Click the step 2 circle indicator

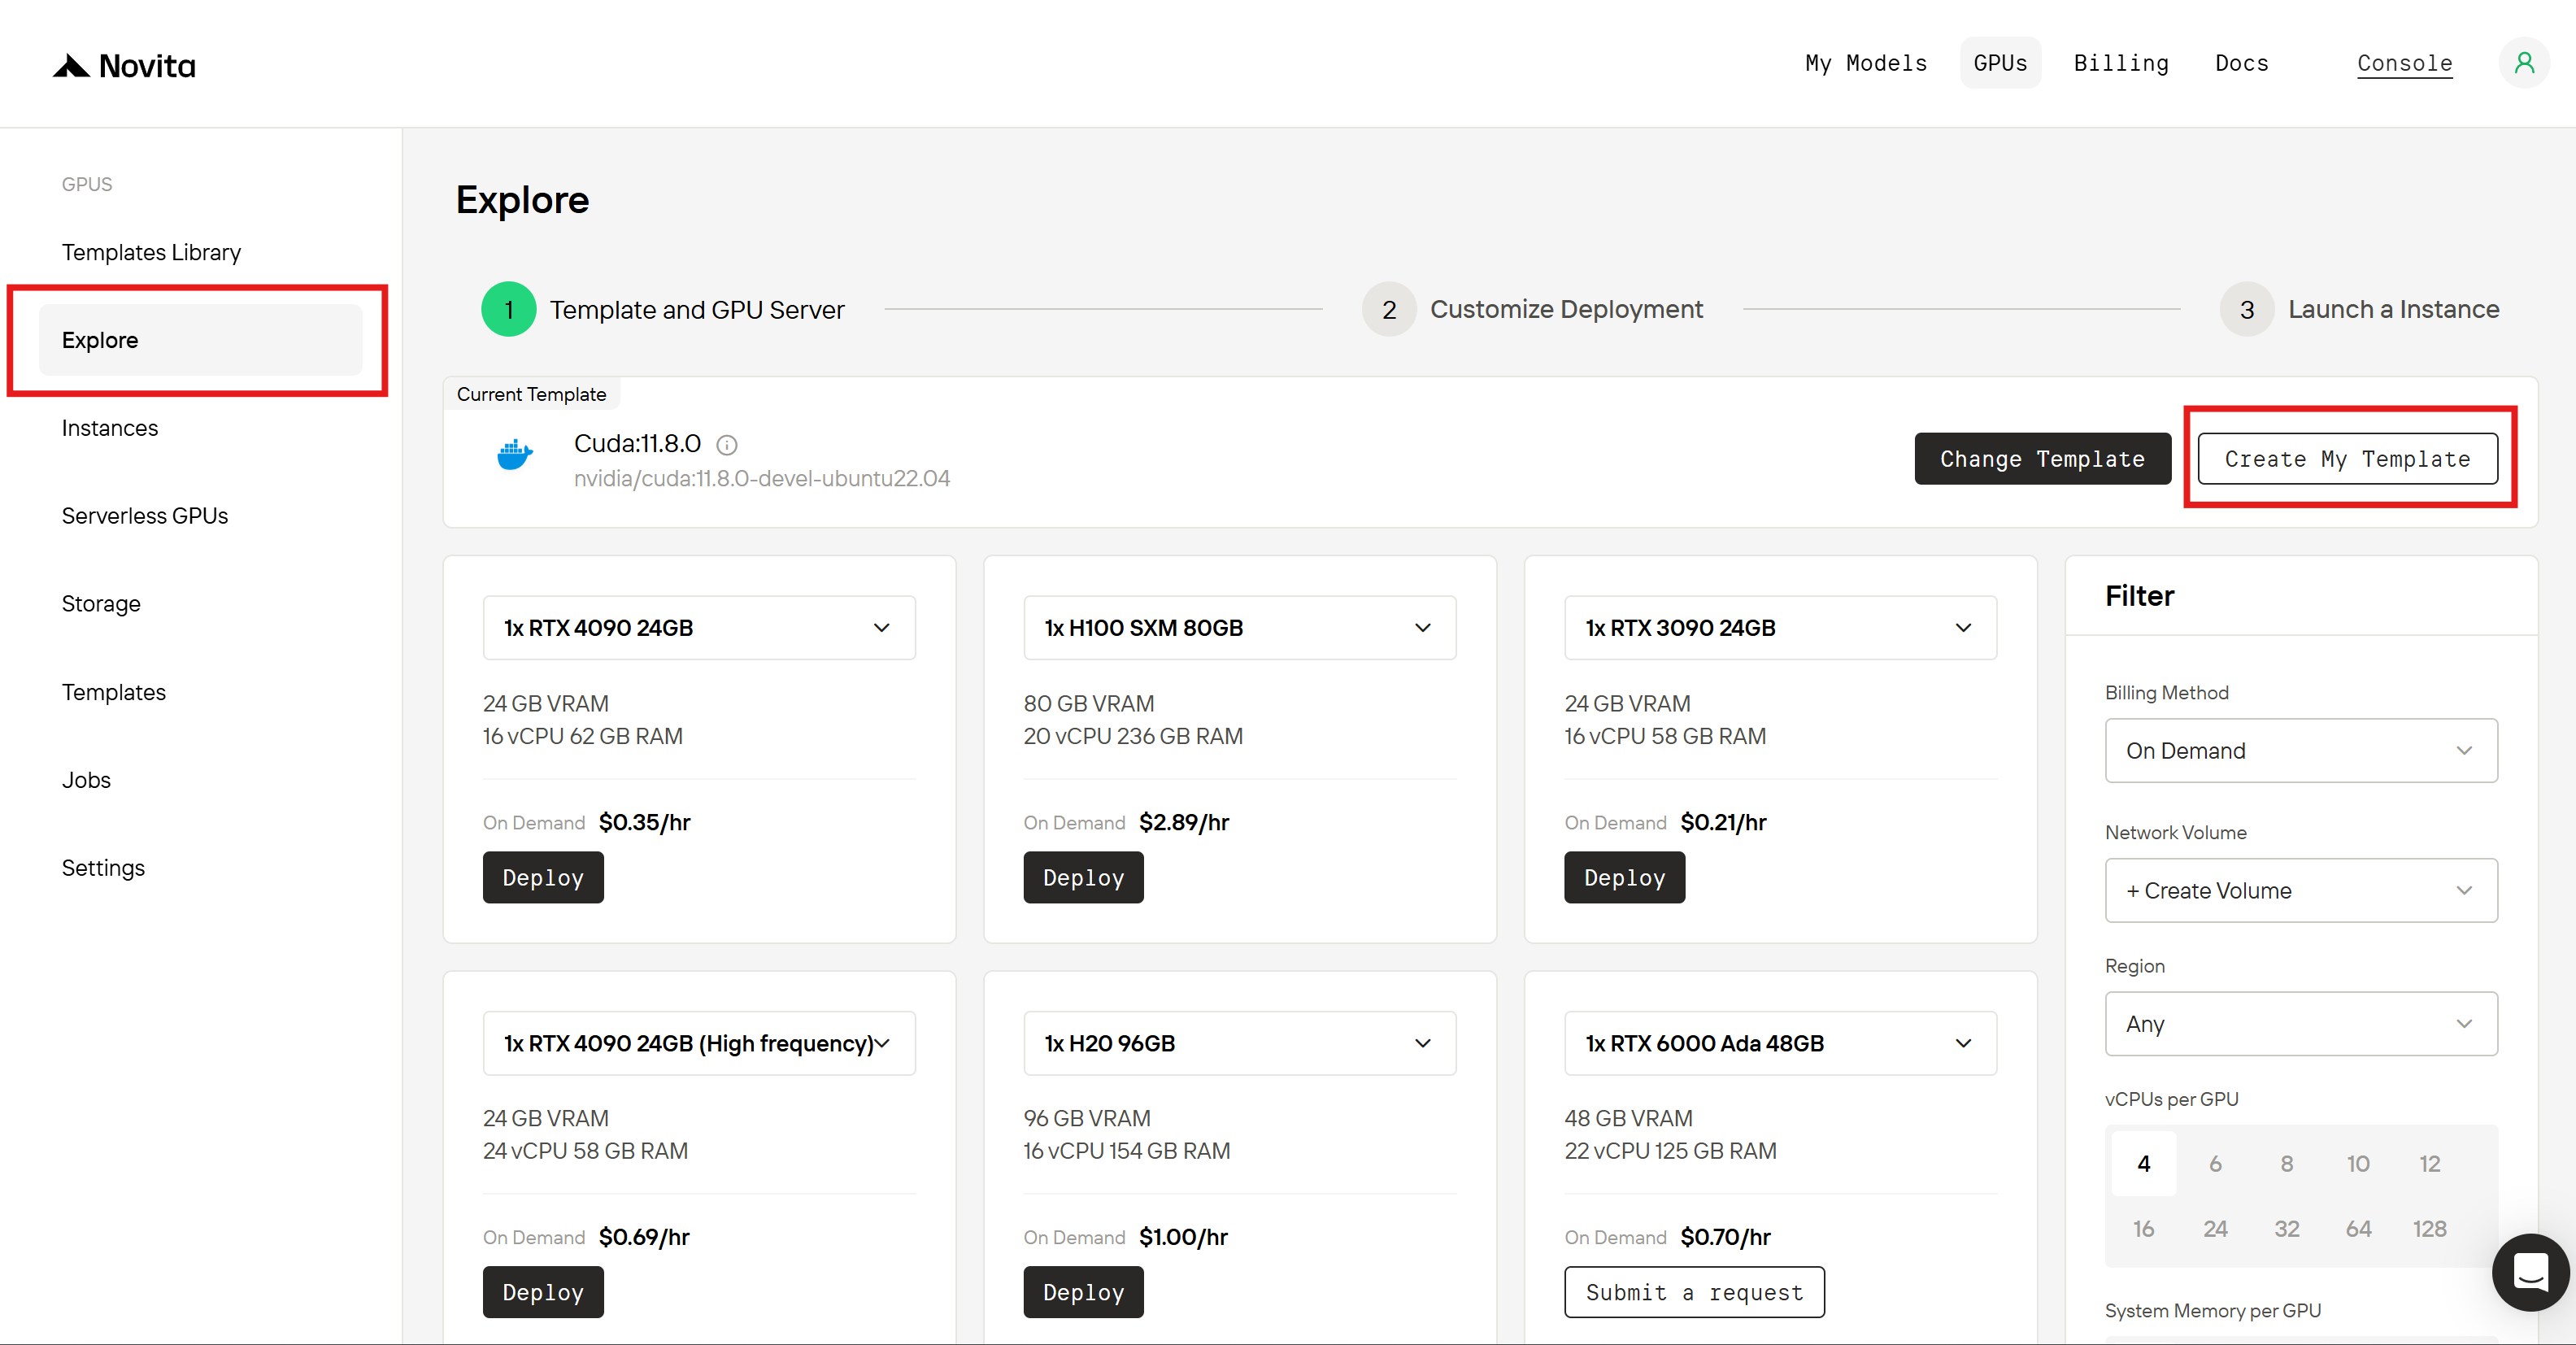[1388, 309]
